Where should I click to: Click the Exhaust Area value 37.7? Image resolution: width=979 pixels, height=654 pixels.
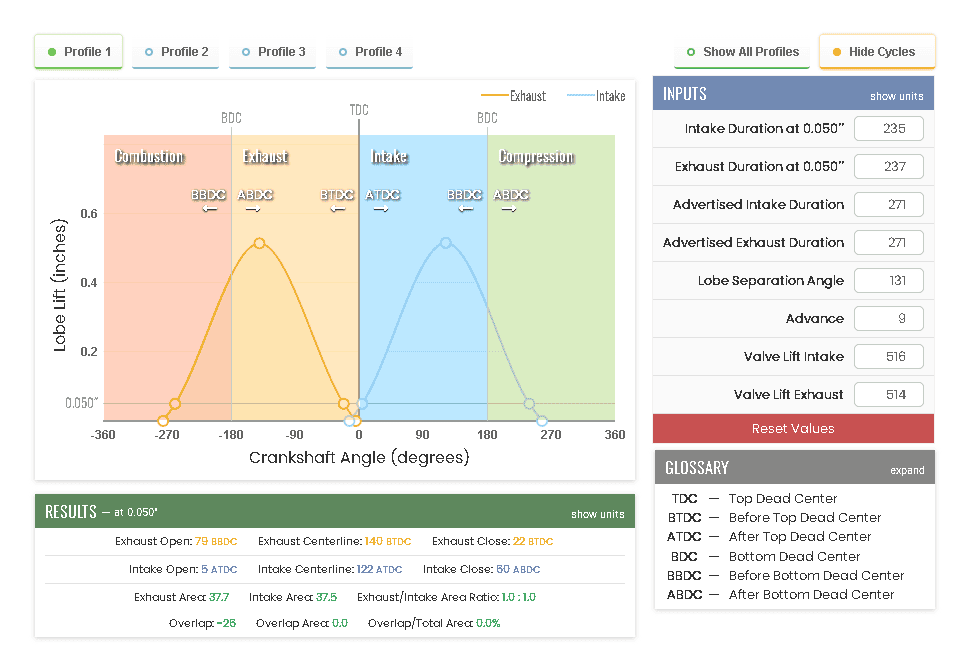(x=219, y=598)
